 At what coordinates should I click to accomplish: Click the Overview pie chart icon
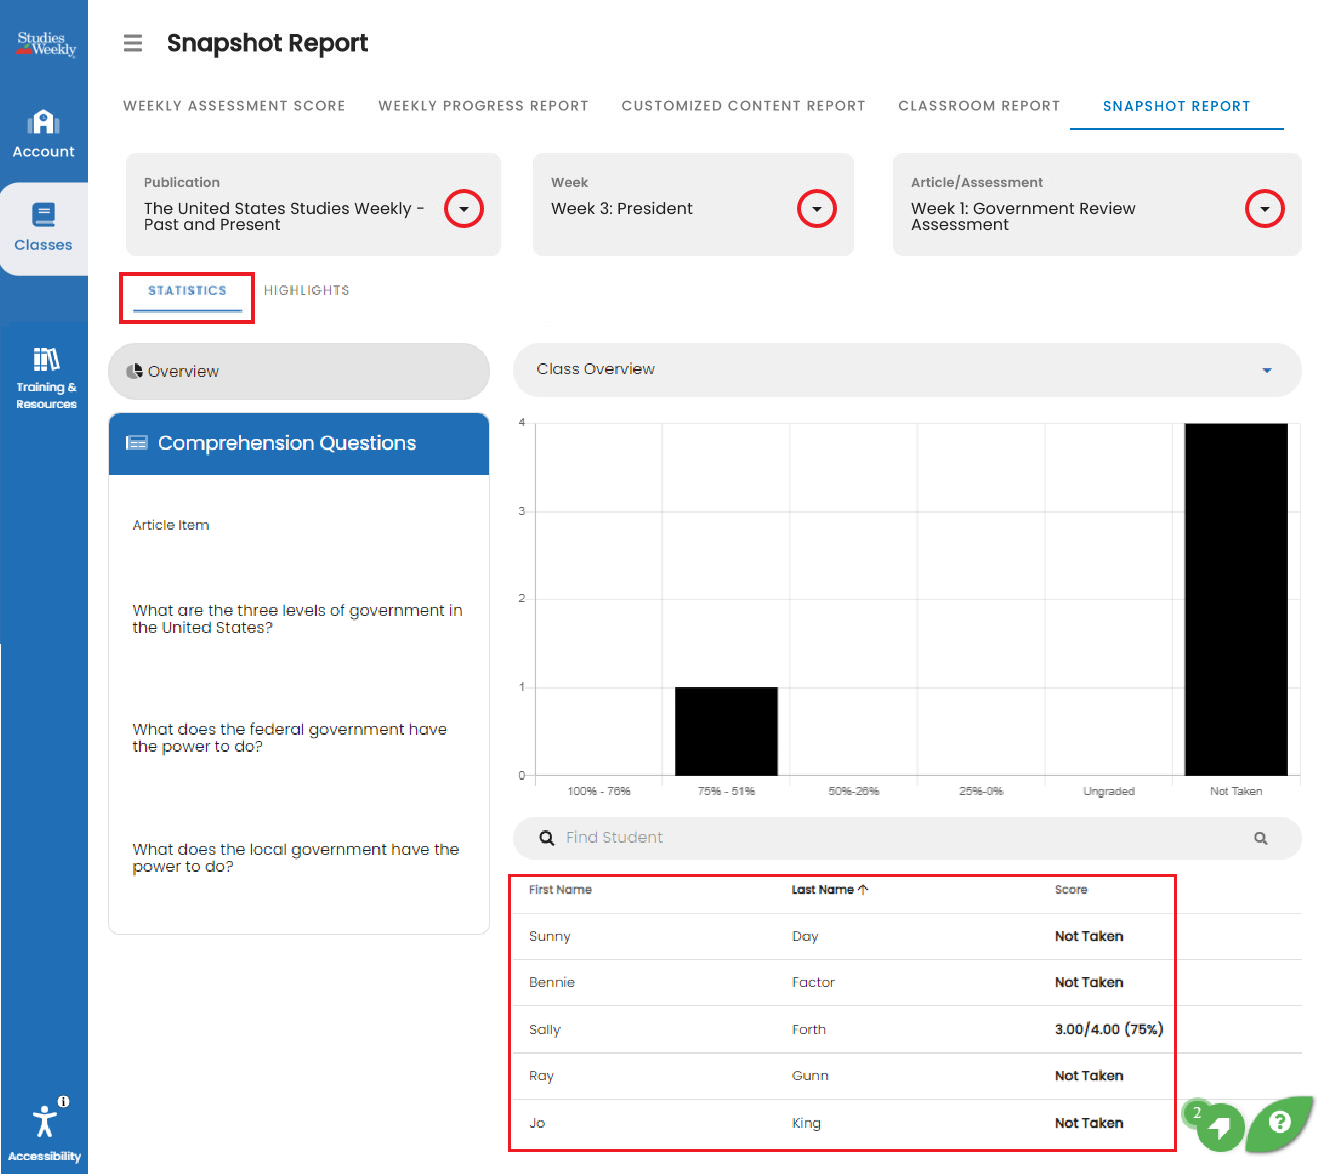coord(134,371)
